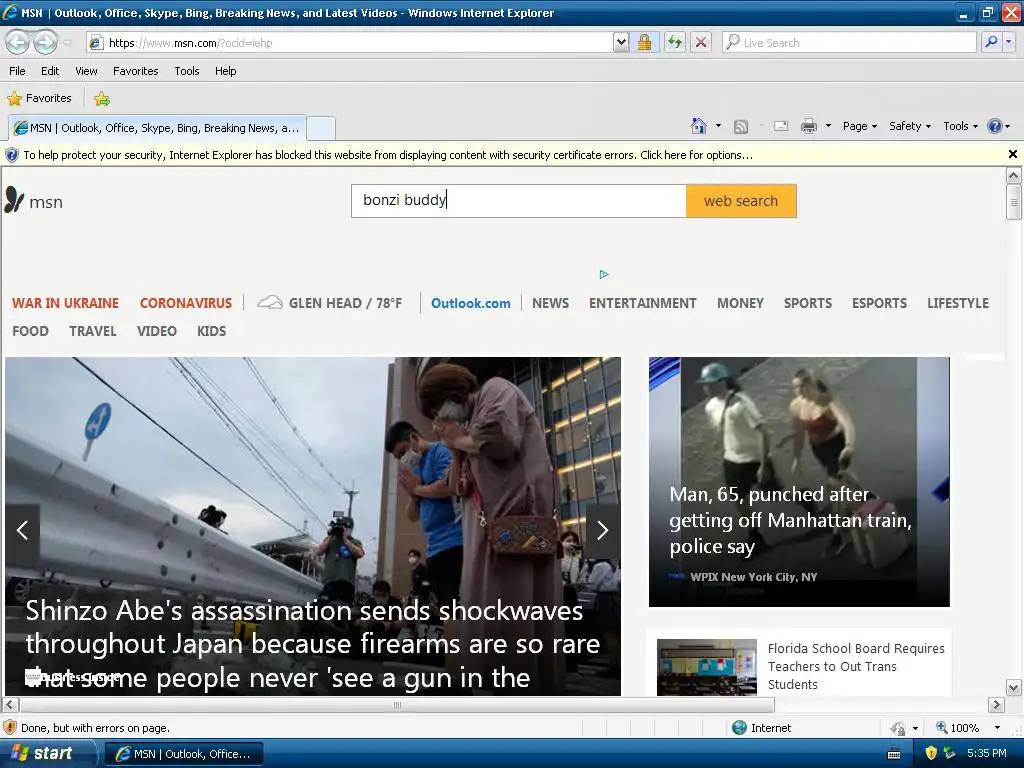The width and height of the screenshot is (1024, 768).
Task: Click the MSN taskbar window button
Action: 184,754
